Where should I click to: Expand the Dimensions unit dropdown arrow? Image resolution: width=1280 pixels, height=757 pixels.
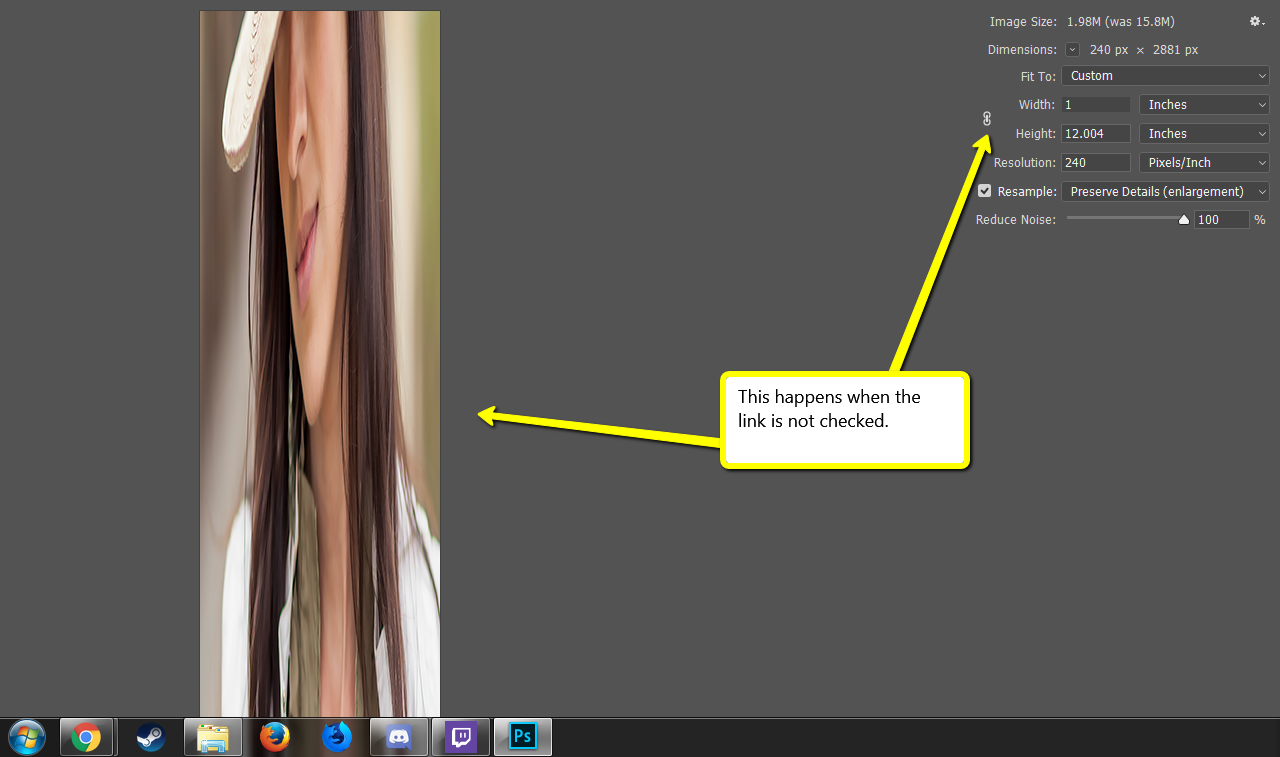tap(1072, 49)
